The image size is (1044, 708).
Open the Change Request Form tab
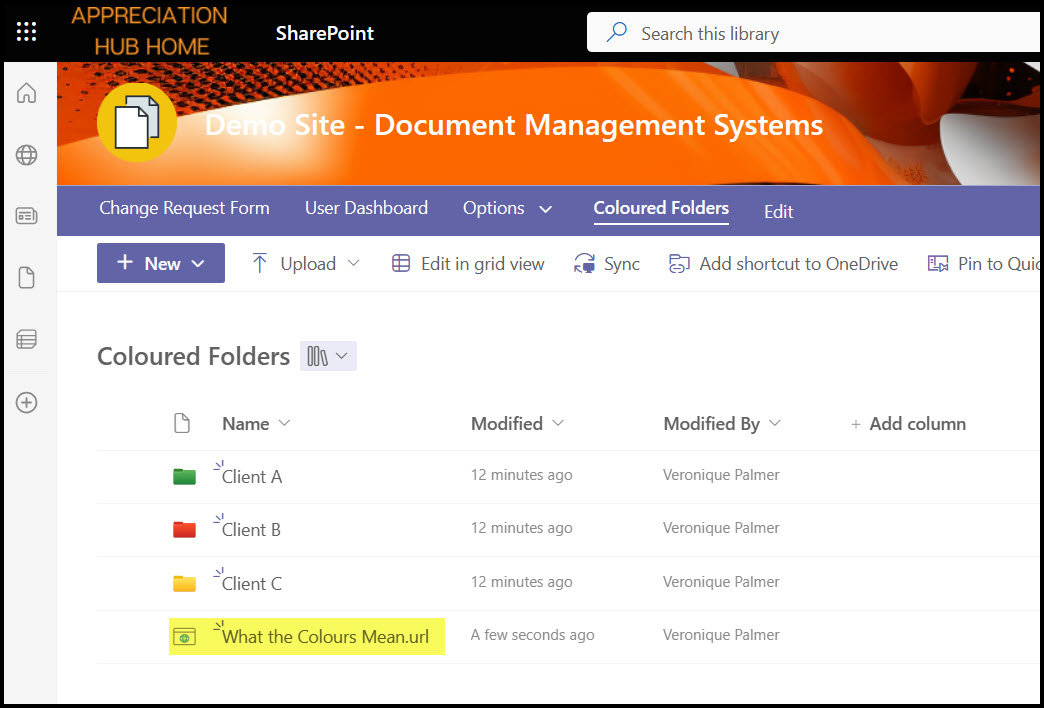[x=184, y=209]
